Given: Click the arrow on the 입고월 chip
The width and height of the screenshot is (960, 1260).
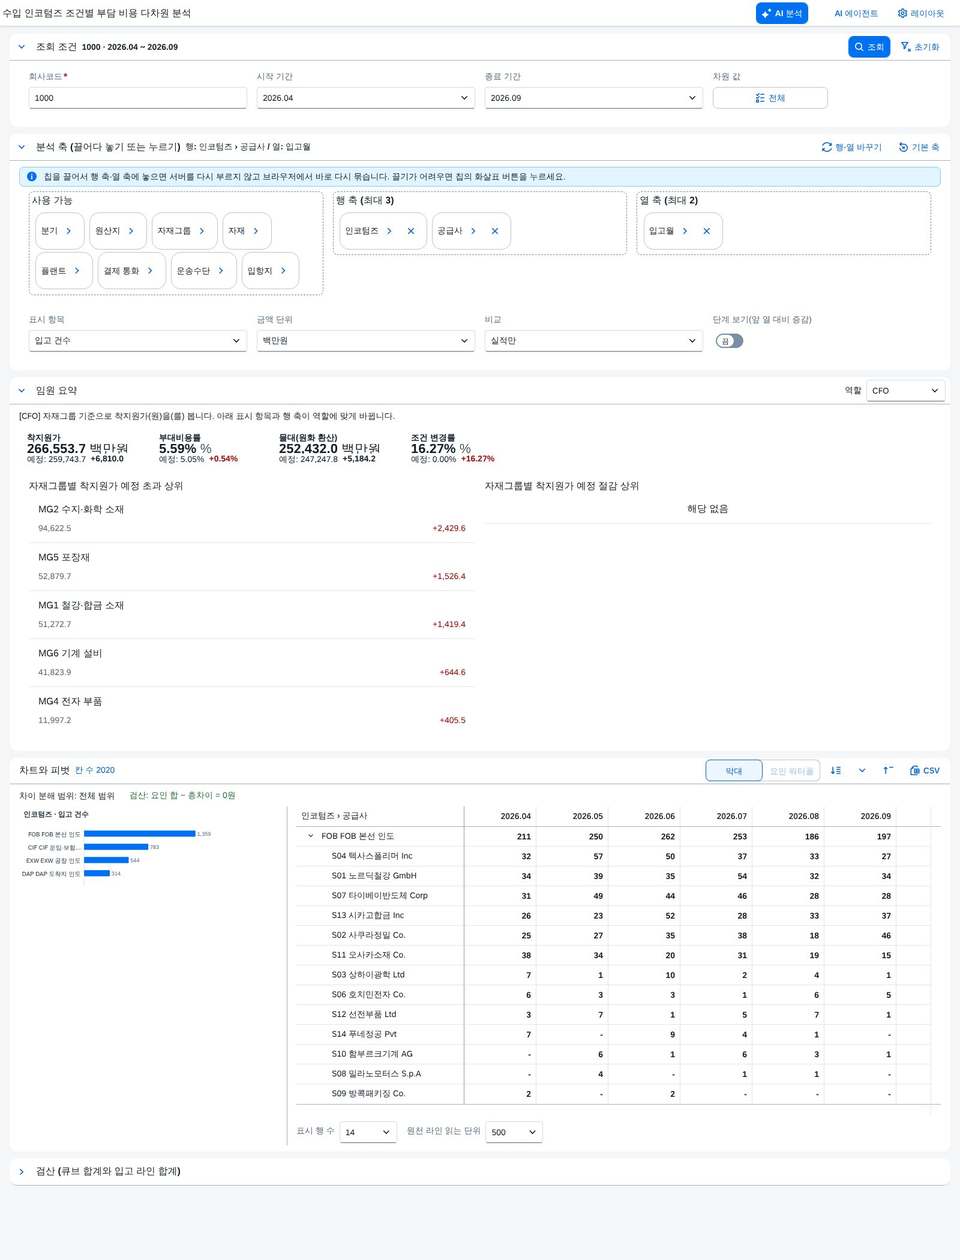Looking at the screenshot, I should coord(685,231).
